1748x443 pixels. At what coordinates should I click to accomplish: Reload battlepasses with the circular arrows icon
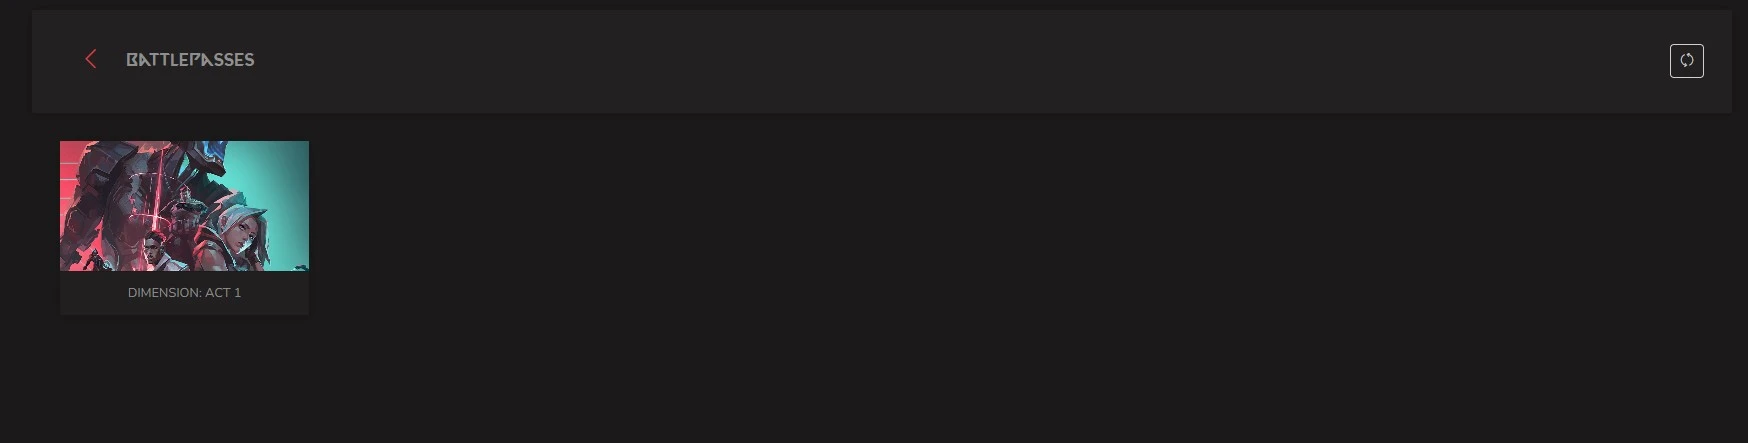pyautogui.click(x=1686, y=60)
